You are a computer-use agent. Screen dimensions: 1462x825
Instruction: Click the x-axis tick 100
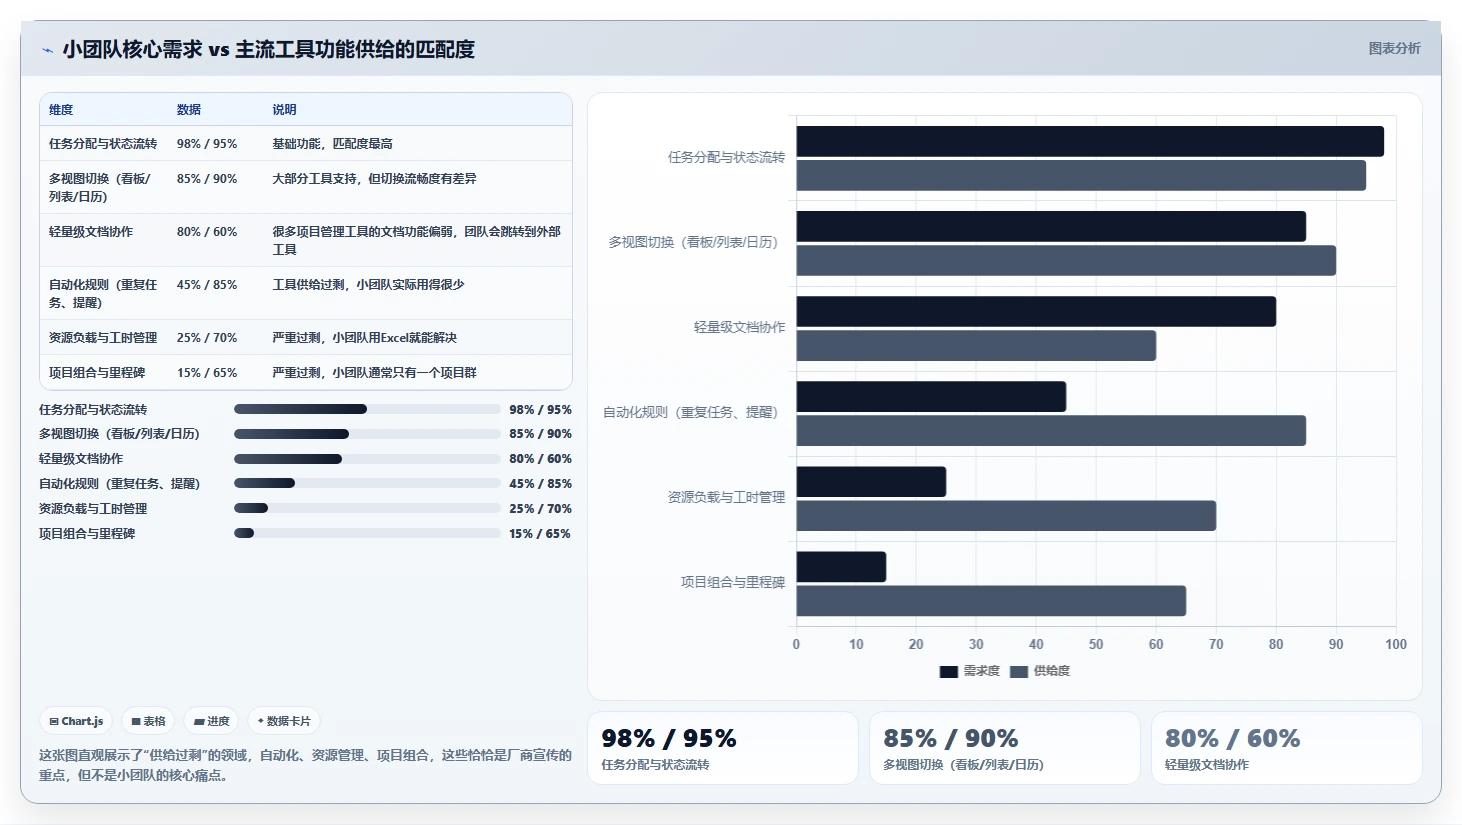pos(1396,644)
